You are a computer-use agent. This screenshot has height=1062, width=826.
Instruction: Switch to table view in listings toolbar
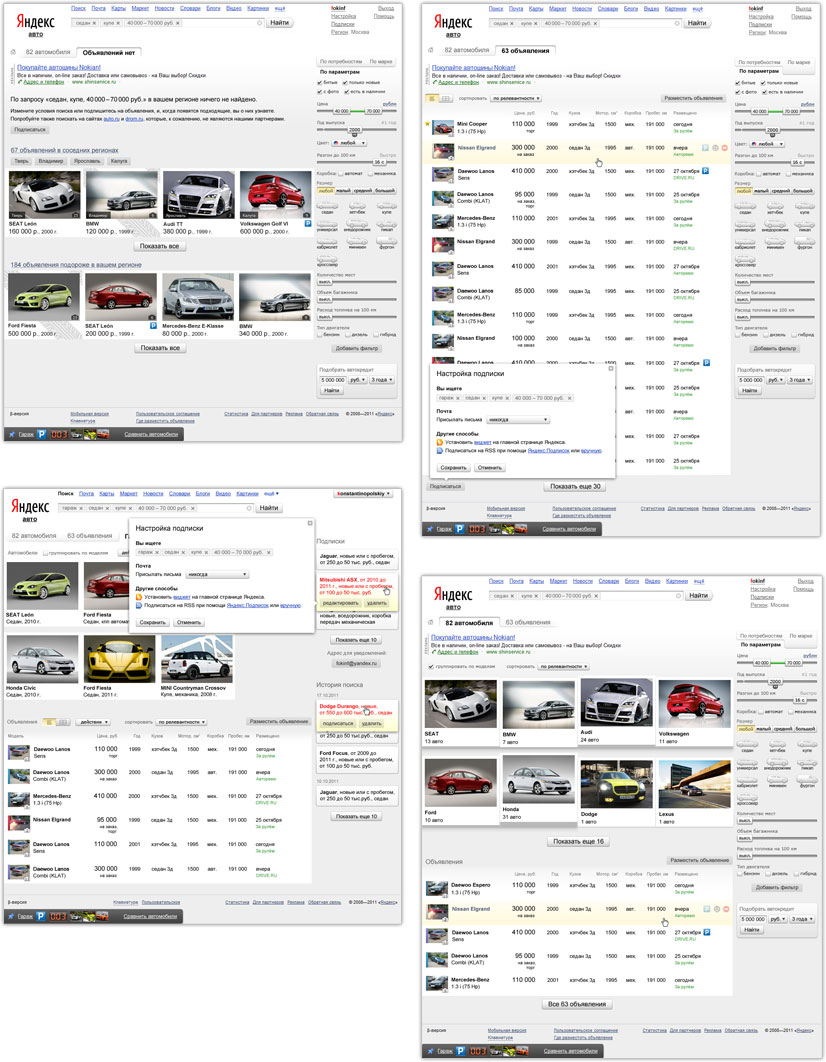(x=446, y=97)
